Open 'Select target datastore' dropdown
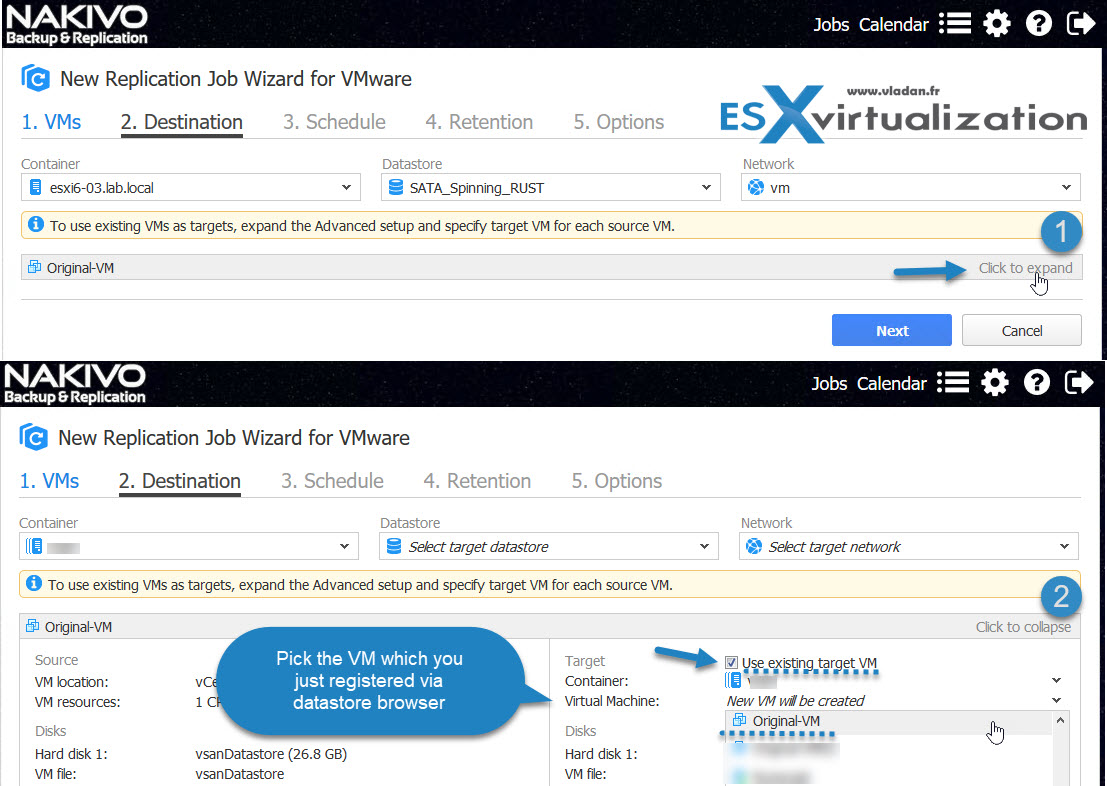The height and width of the screenshot is (786, 1107). pos(549,547)
